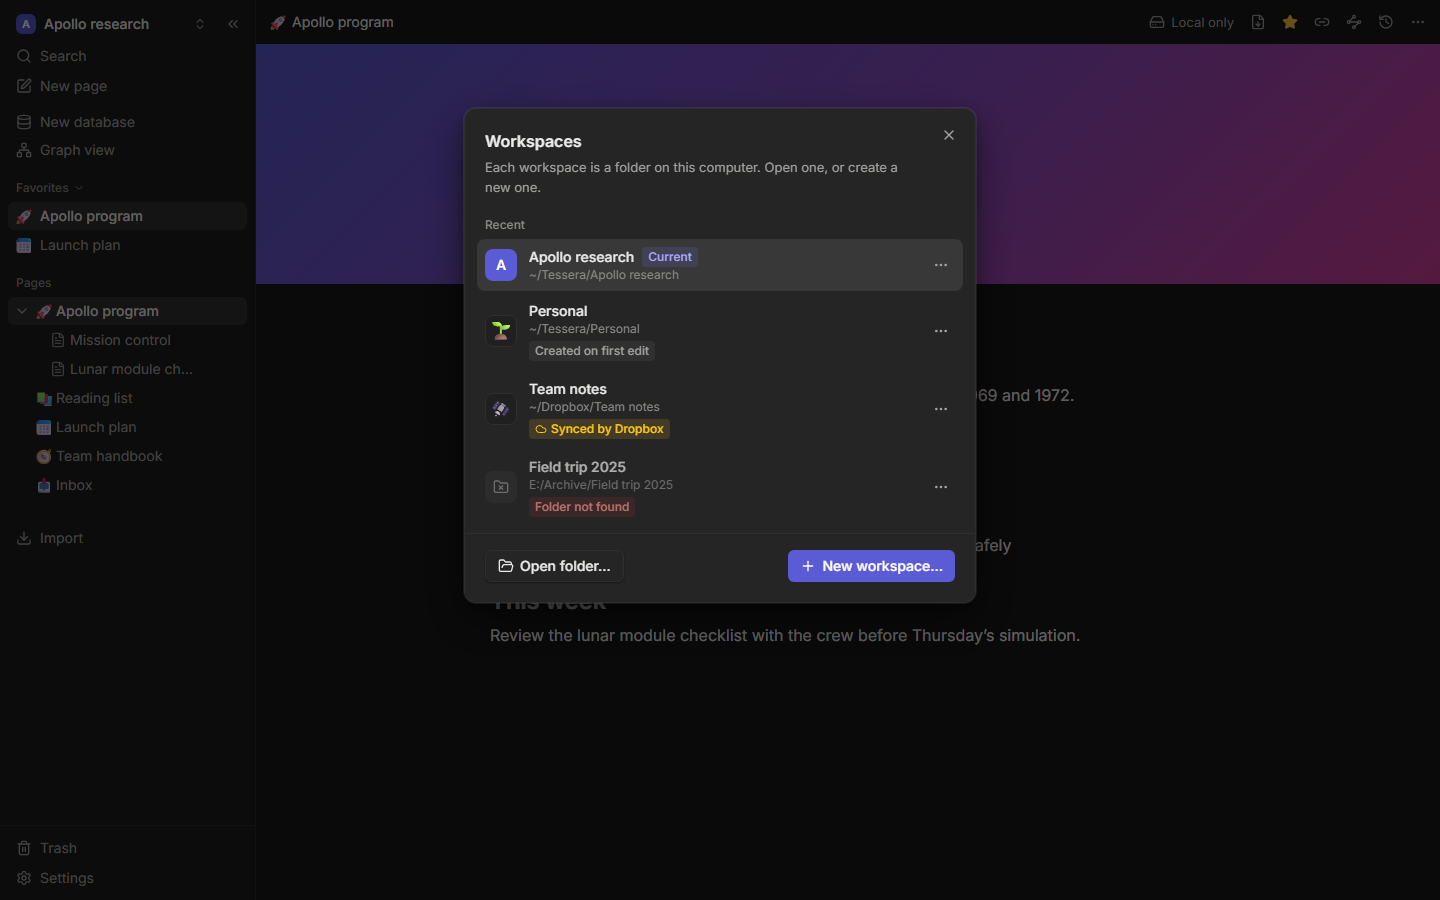This screenshot has width=1440, height=900.
Task: Open more options for Personal workspace
Action: tap(941, 331)
